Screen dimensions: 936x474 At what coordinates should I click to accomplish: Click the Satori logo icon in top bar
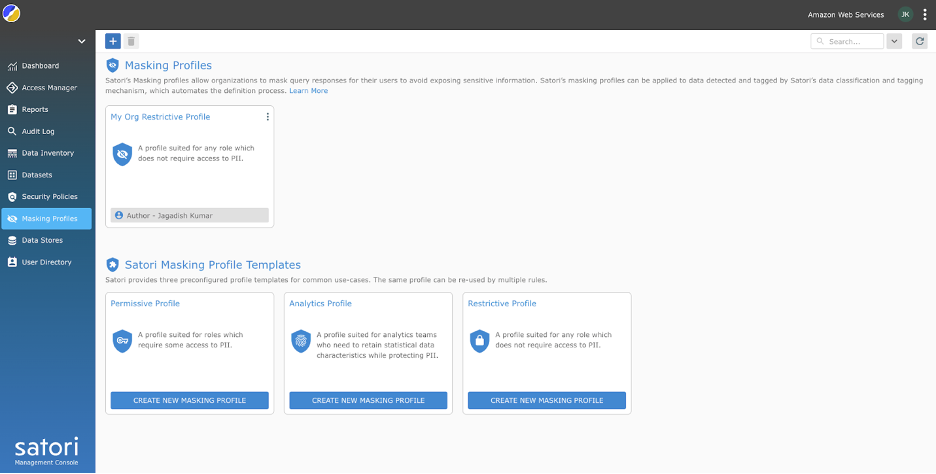11,12
